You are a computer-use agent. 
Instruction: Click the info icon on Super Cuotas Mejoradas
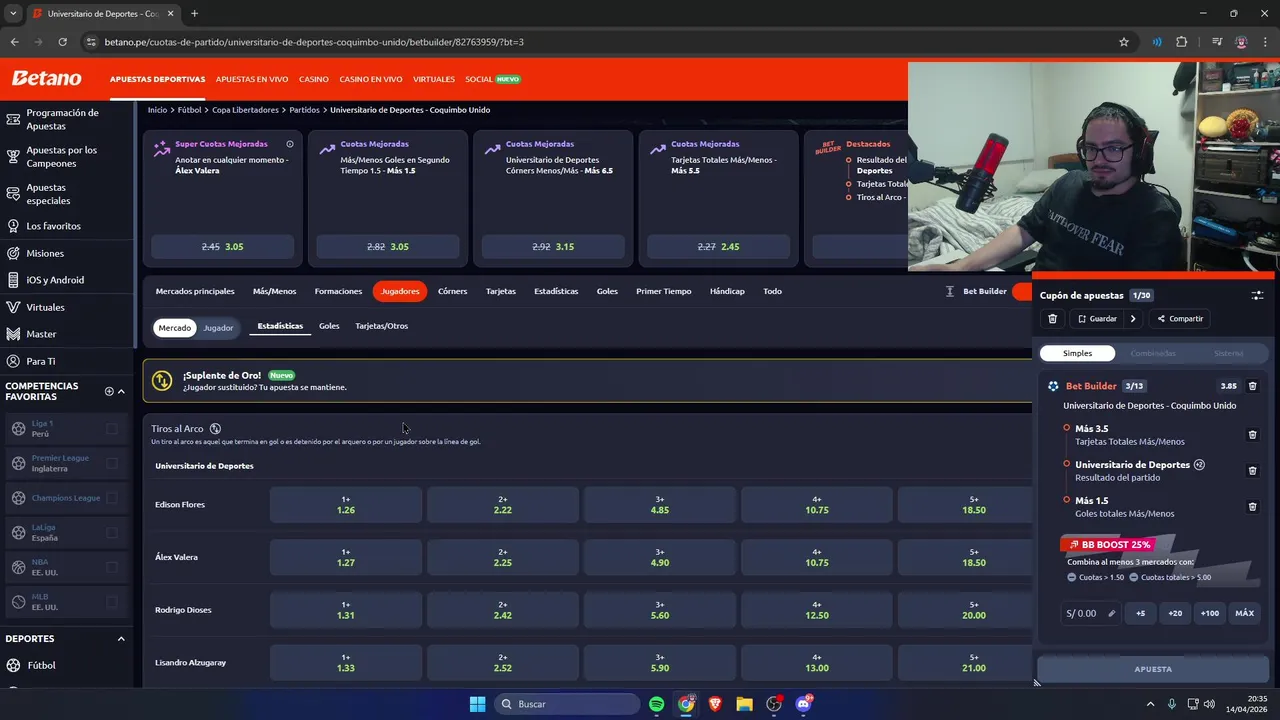[x=290, y=144]
